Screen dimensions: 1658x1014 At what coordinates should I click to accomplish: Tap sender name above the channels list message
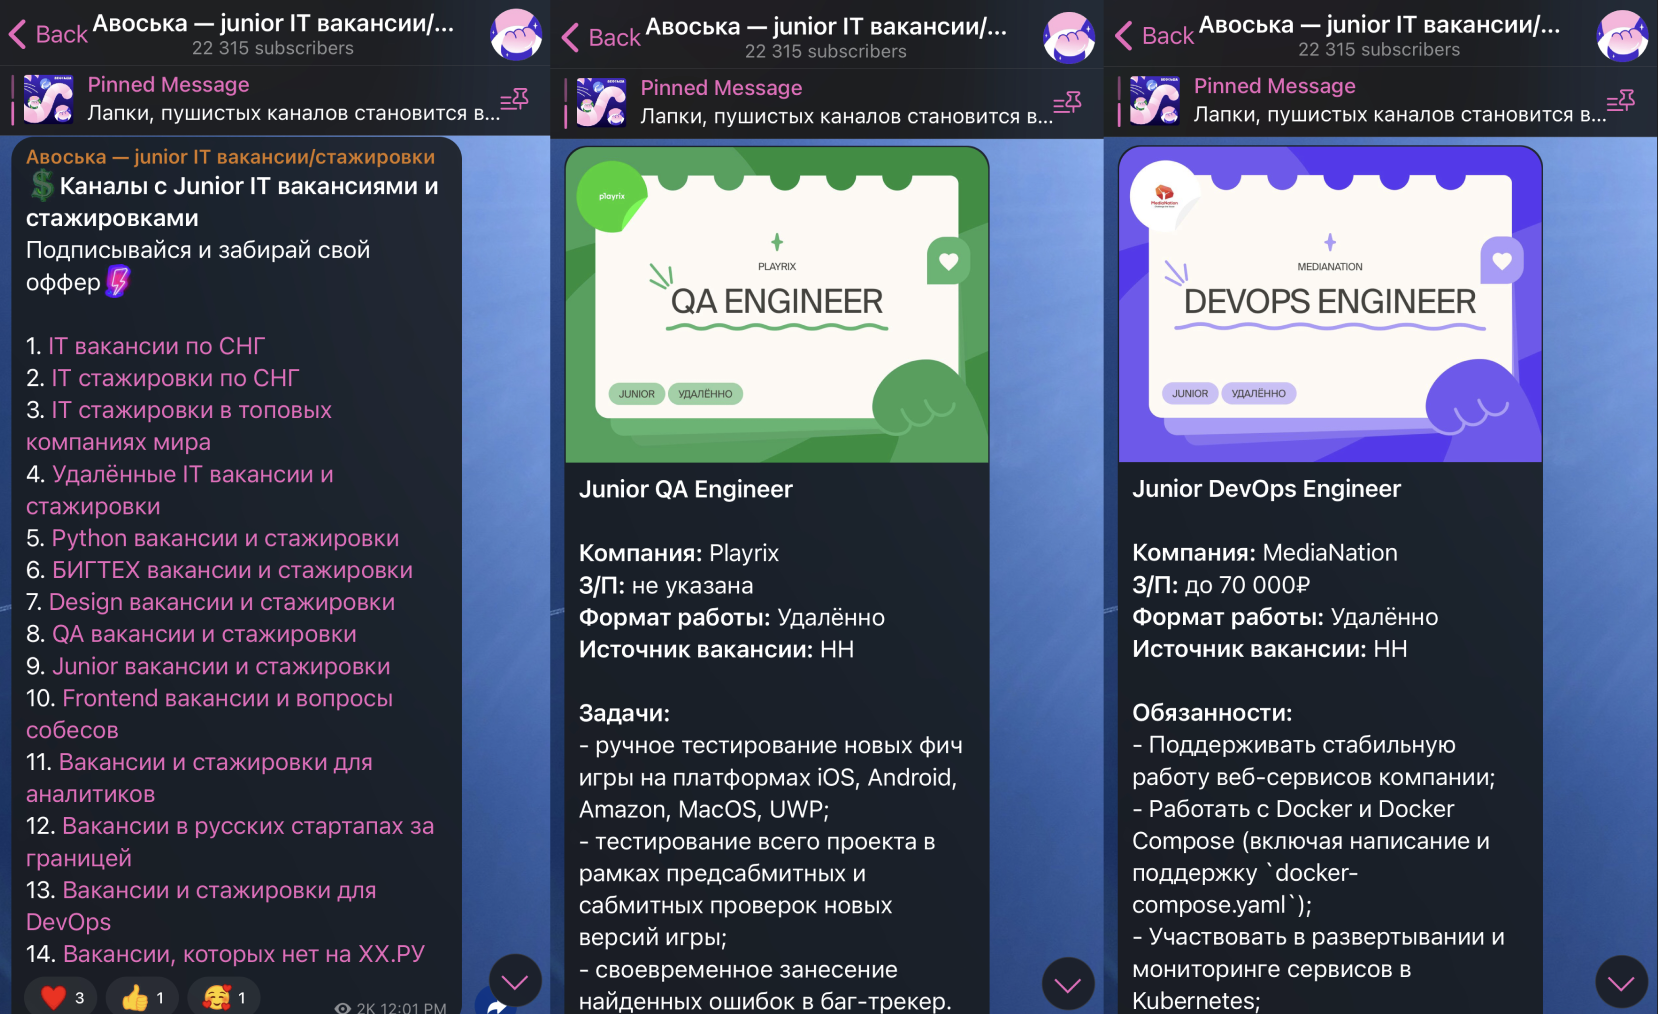click(x=230, y=157)
